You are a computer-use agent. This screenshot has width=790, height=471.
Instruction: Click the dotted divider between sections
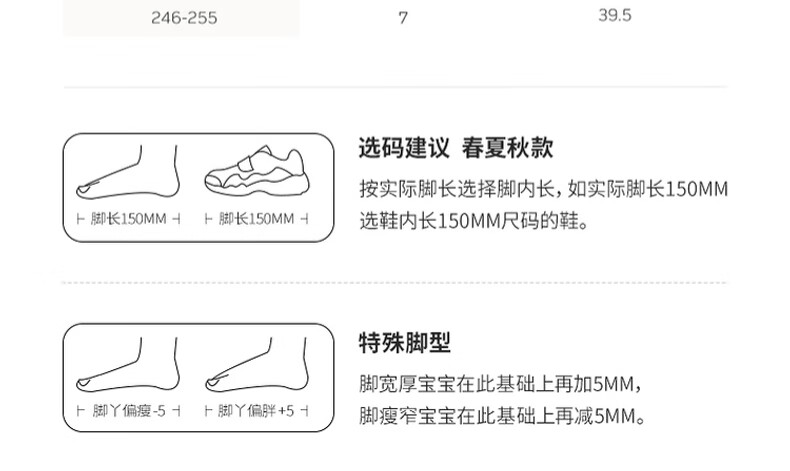(395, 283)
